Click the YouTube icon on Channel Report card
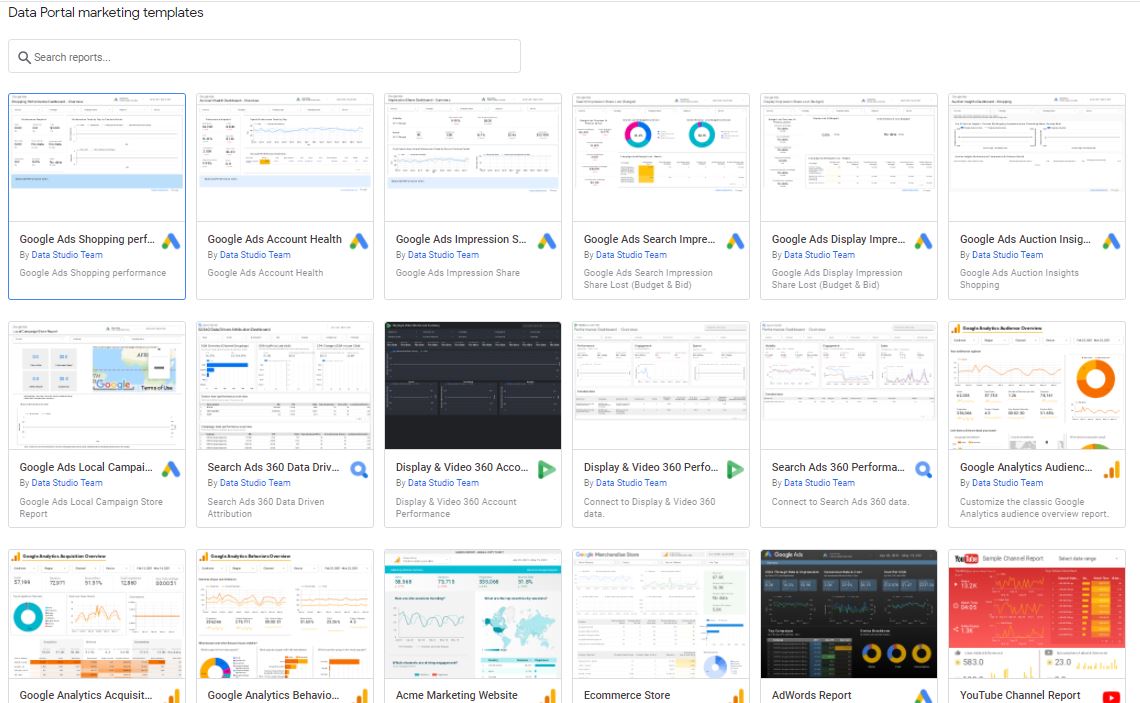The image size is (1140, 703). pos(1111,697)
